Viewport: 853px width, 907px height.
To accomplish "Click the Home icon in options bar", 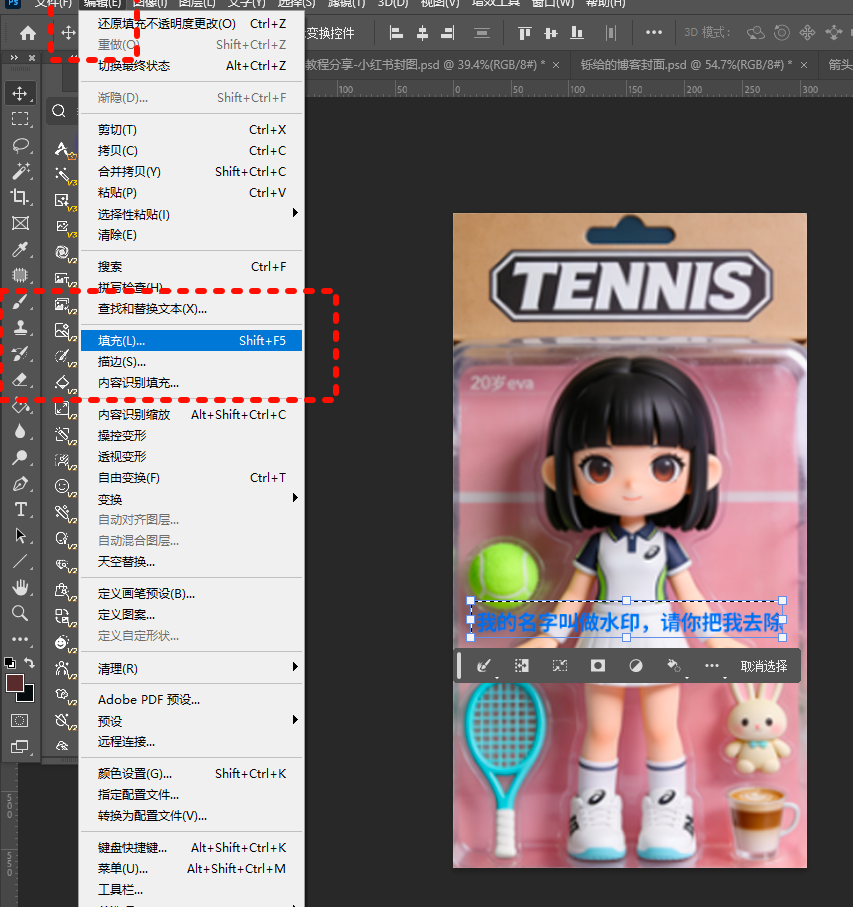I will pyautogui.click(x=28, y=33).
